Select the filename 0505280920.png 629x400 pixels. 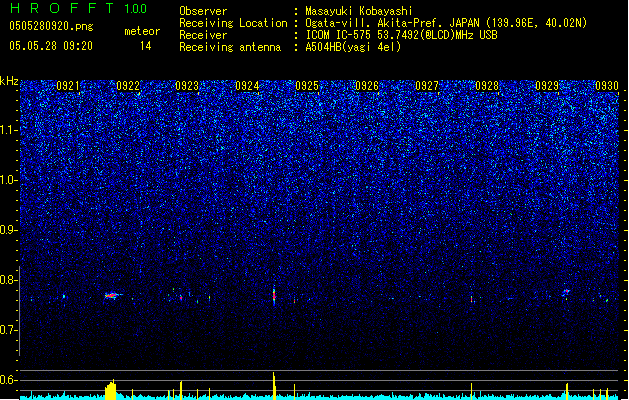[51, 26]
